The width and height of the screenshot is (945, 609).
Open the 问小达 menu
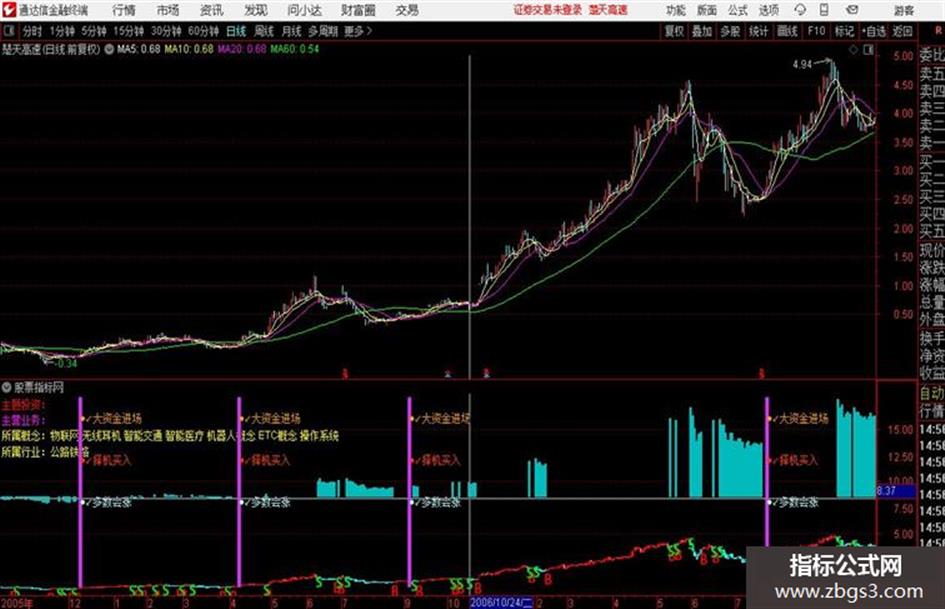coord(304,10)
